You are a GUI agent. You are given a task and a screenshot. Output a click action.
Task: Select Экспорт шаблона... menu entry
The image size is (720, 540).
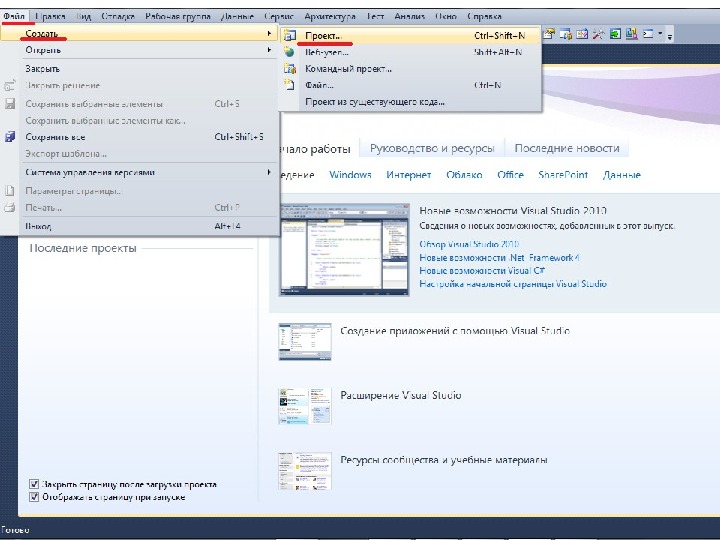pyautogui.click(x=140, y=153)
